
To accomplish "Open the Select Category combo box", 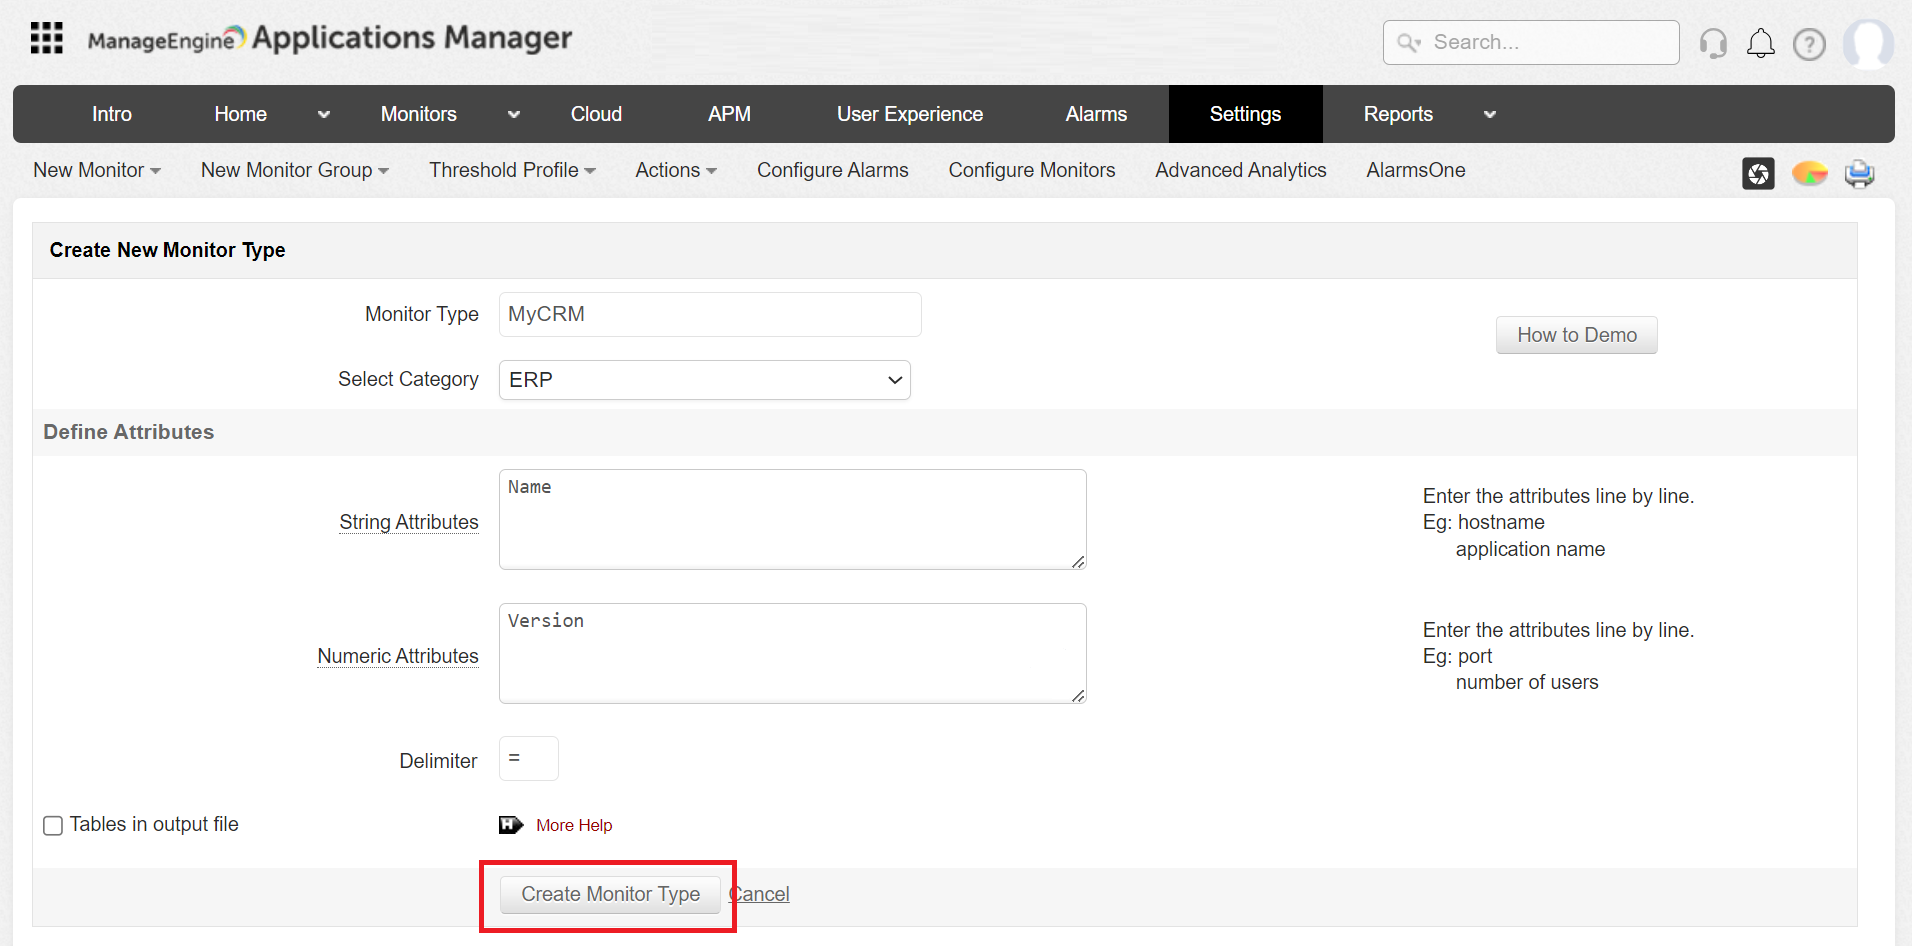I will [x=705, y=380].
